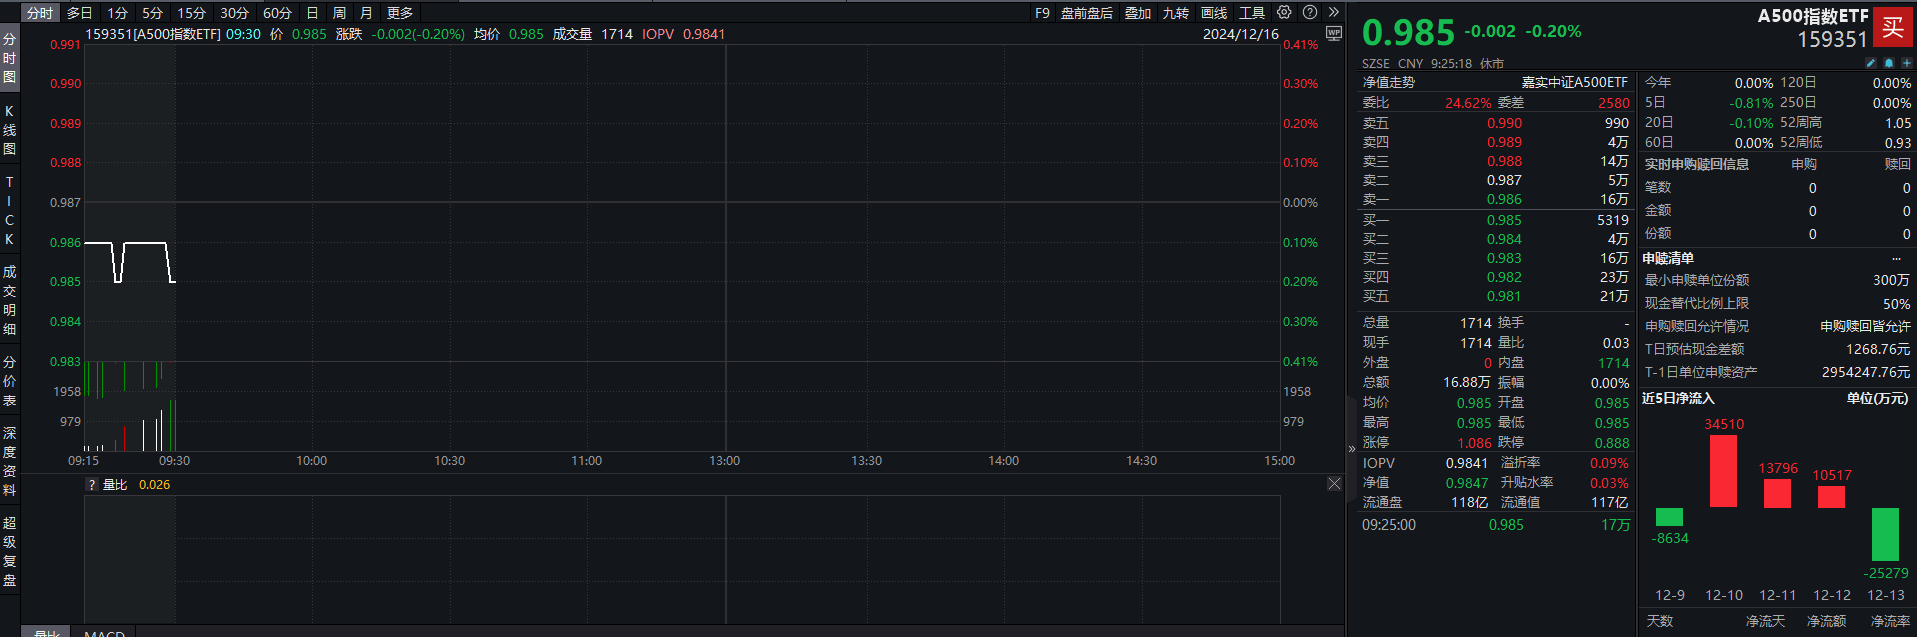
Task: Open the chart settings gear icon
Action: (x=1284, y=13)
